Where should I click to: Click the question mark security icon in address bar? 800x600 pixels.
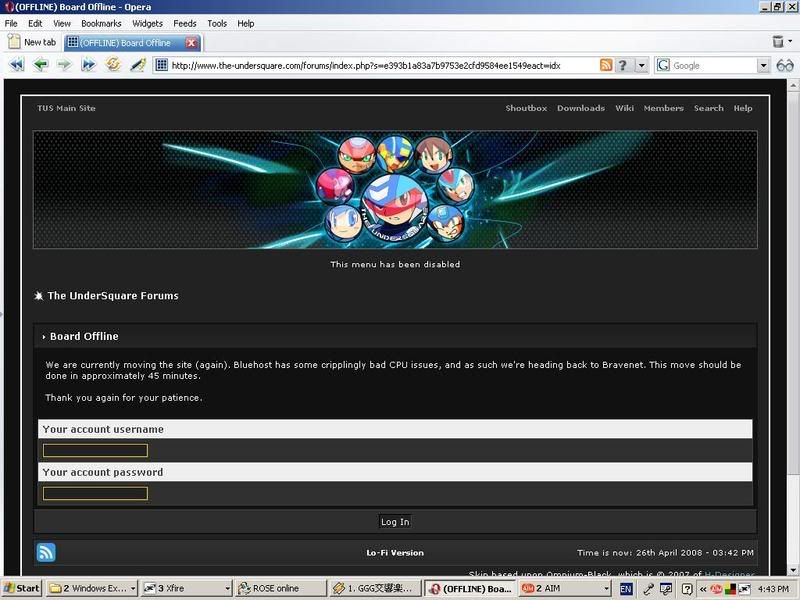622,65
